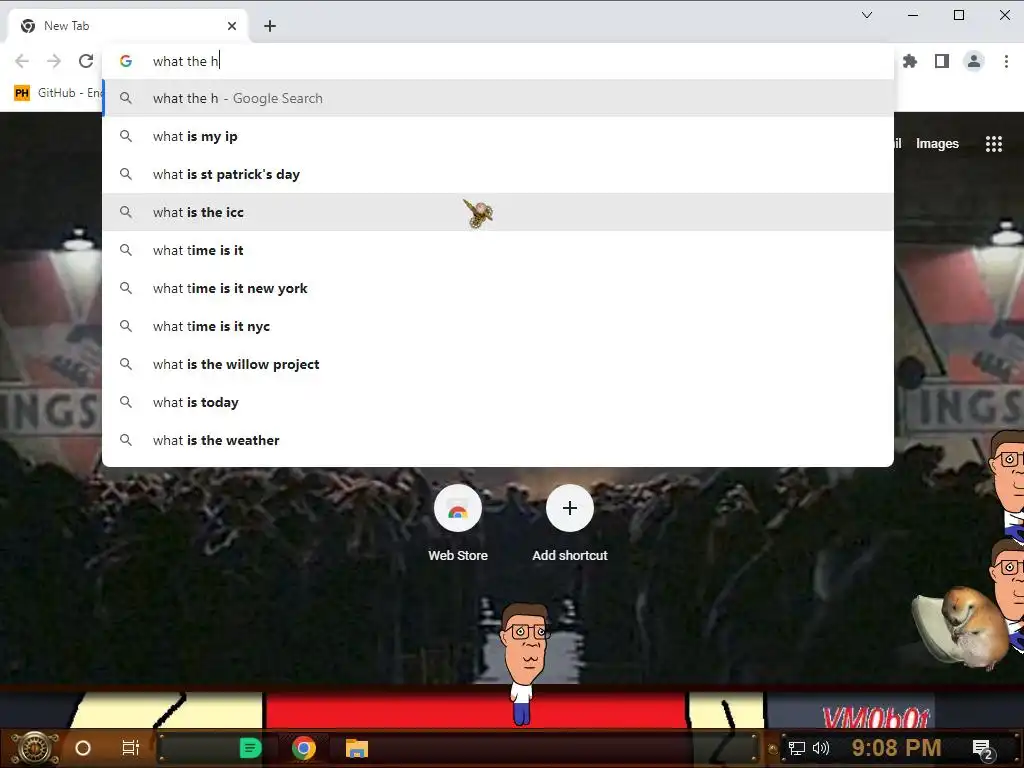Viewport: 1024px width, 768px height.
Task: Click the GitHub bookmark
Action: (x=57, y=93)
